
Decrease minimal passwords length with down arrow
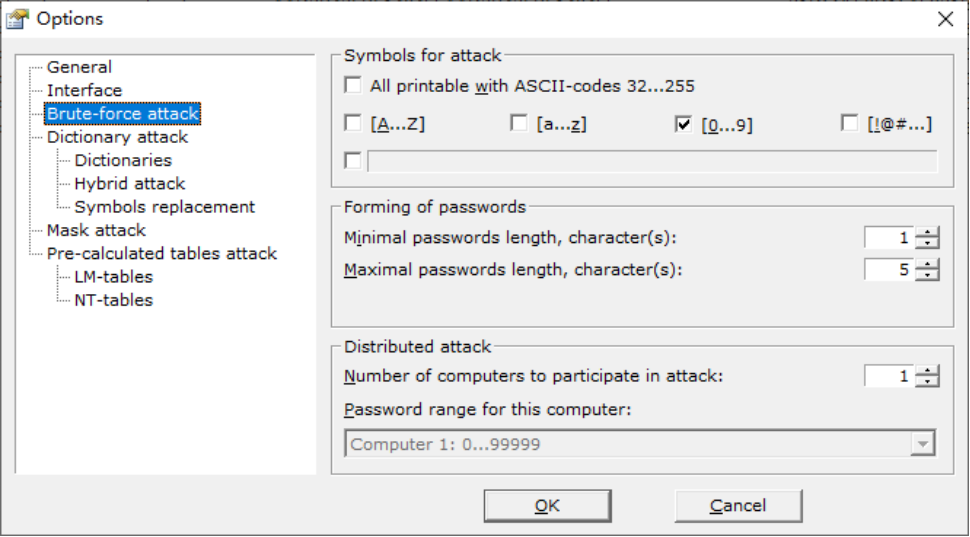(x=930, y=244)
